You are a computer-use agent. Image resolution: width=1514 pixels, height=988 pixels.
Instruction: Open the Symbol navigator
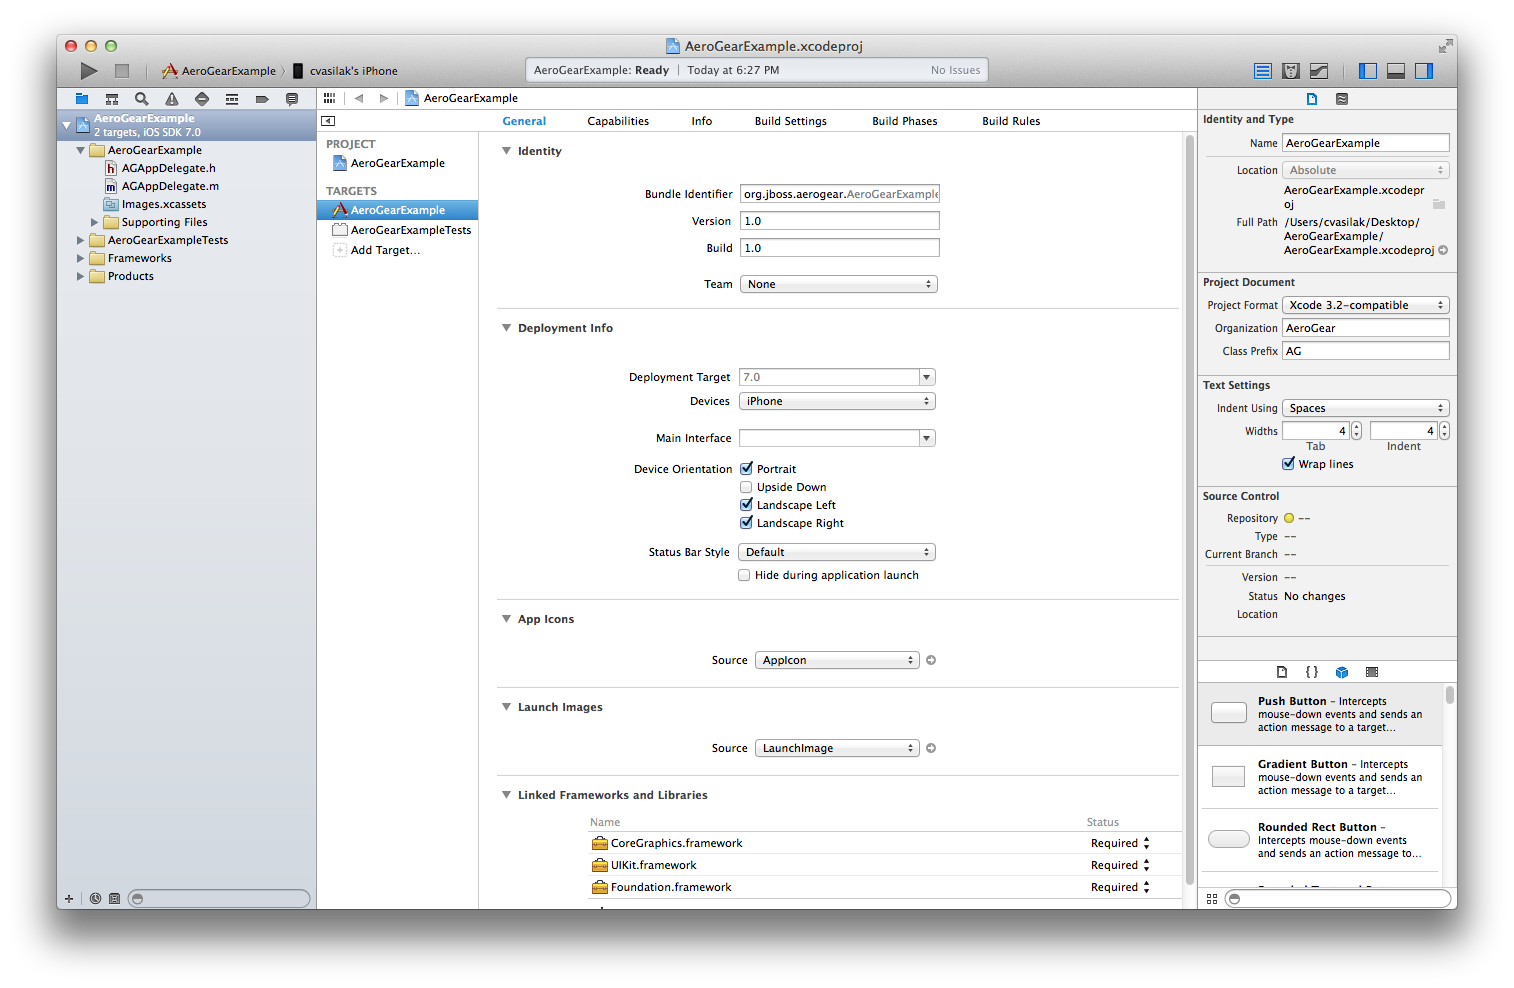[x=112, y=99]
